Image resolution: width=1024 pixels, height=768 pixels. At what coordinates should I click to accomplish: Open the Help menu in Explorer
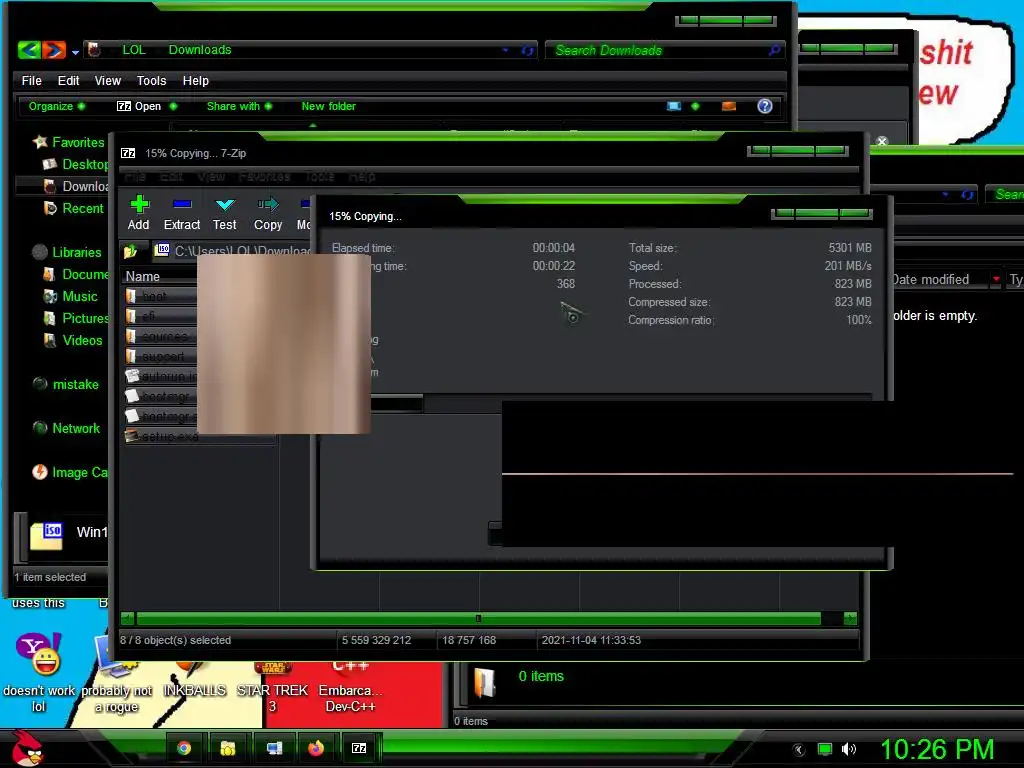[x=196, y=81]
